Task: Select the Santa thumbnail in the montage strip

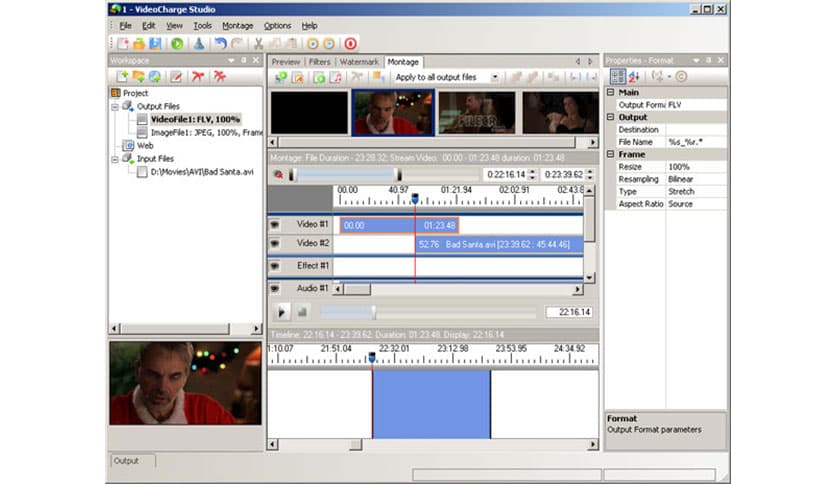Action: [x=393, y=113]
